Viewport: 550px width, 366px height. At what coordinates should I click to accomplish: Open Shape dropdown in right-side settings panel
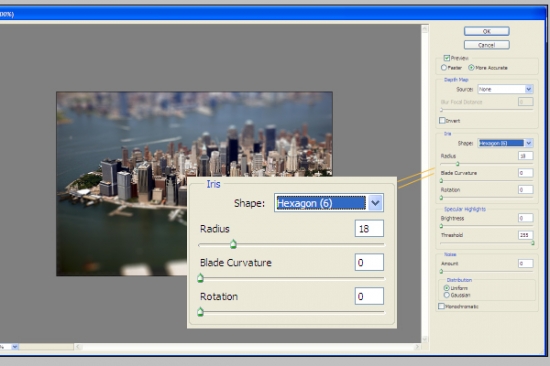[x=505, y=143]
